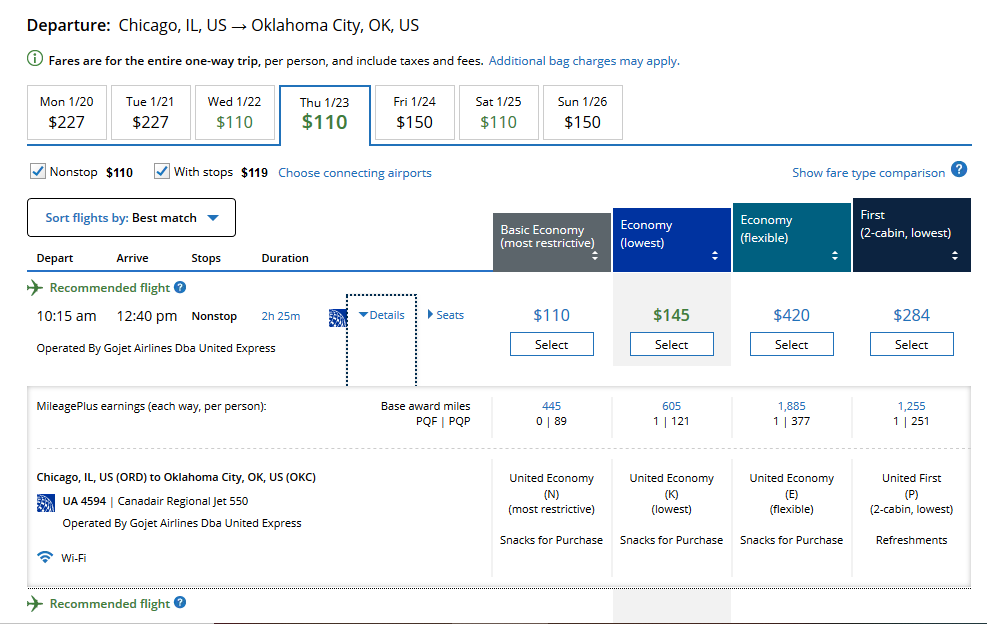Image resolution: width=987 pixels, height=624 pixels.
Task: Select the $420 Economy (flexible) fare
Action: pyautogui.click(x=791, y=344)
